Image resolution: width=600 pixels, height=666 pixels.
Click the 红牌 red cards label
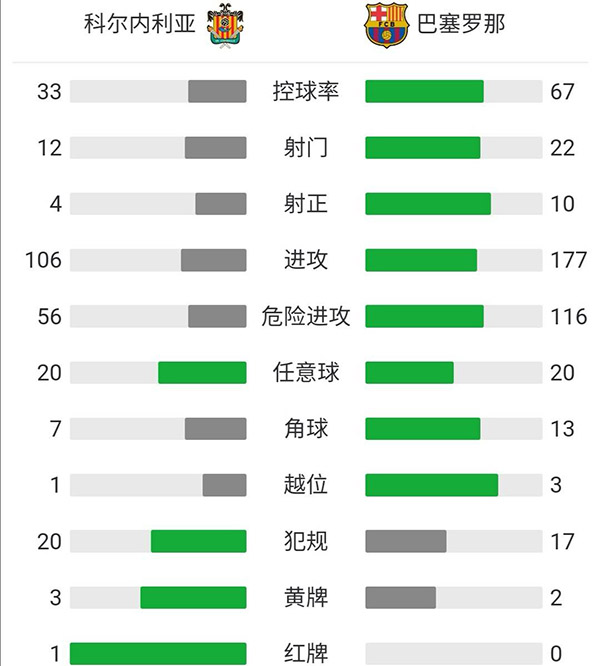305,654
